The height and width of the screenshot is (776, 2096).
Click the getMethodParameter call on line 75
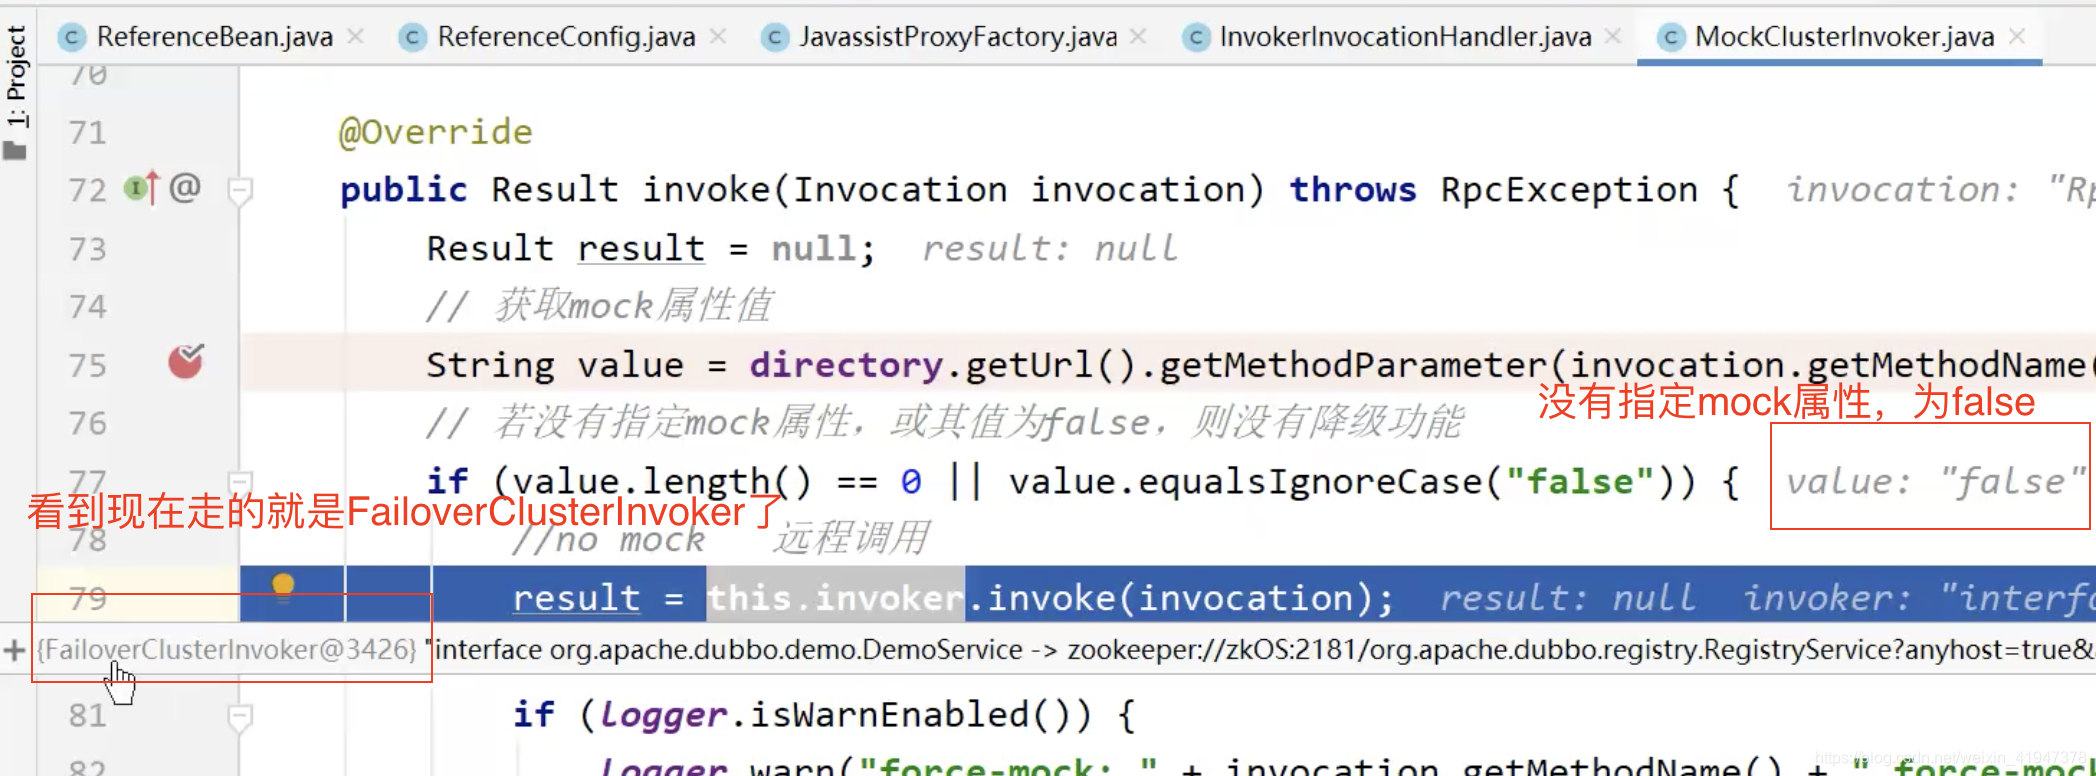click(1353, 365)
